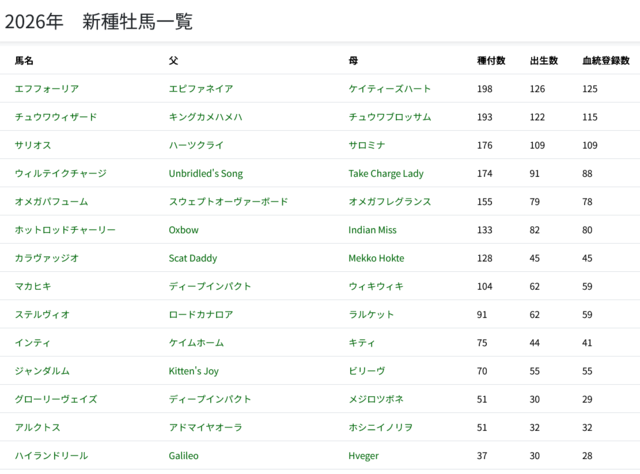Open dam Take Charge Lady link

click(x=386, y=173)
